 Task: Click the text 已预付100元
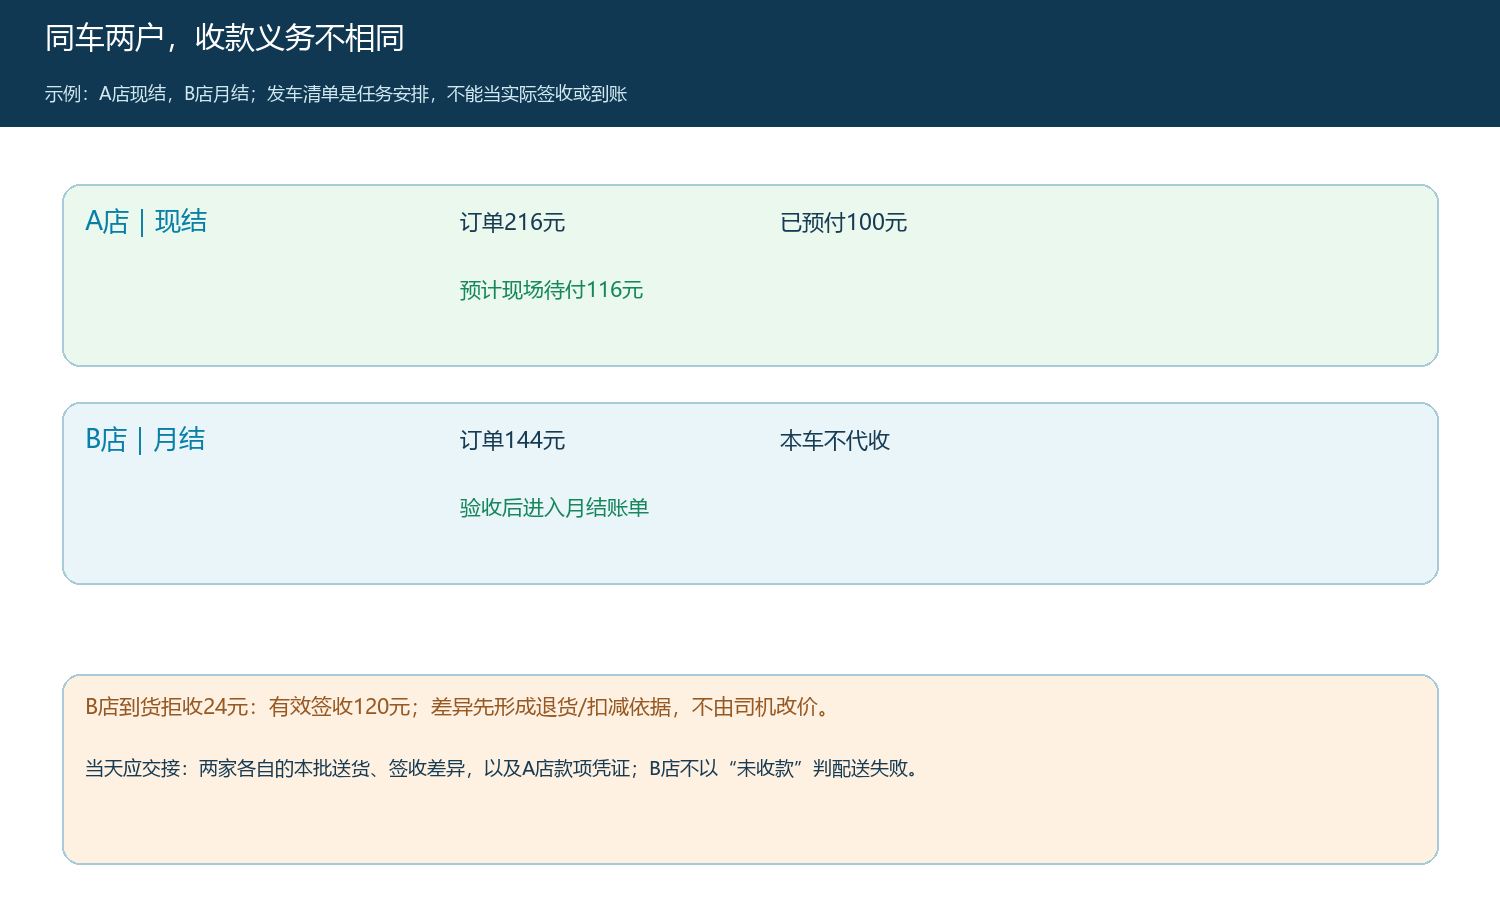844,222
